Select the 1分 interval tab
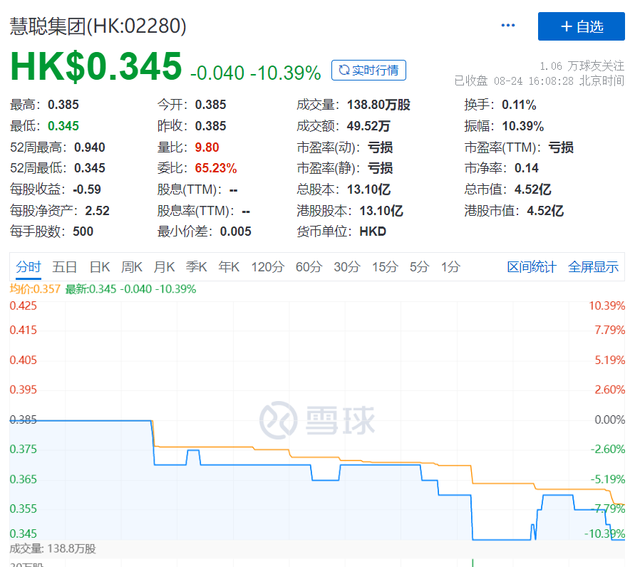This screenshot has width=640, height=567. [x=450, y=267]
